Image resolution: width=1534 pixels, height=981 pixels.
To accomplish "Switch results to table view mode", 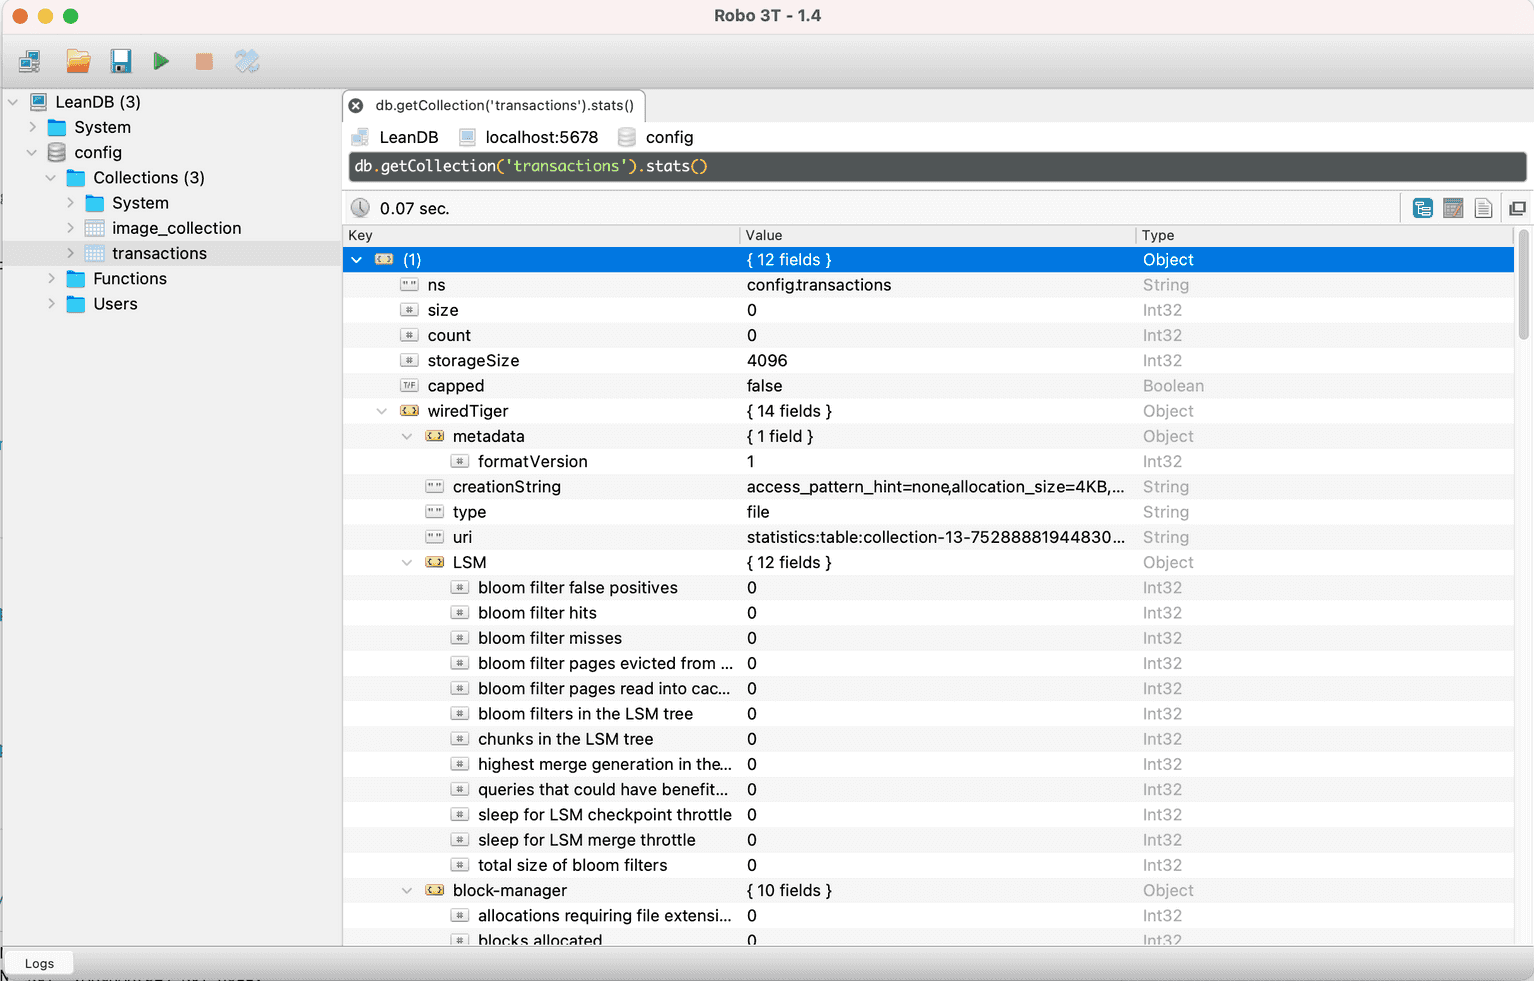I will [x=1453, y=208].
